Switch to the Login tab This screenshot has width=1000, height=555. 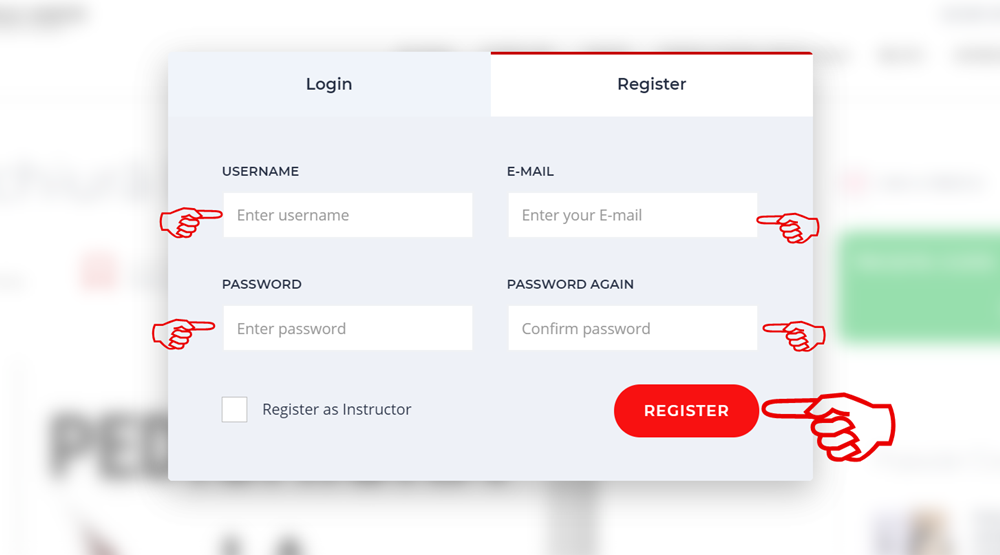pos(329,84)
